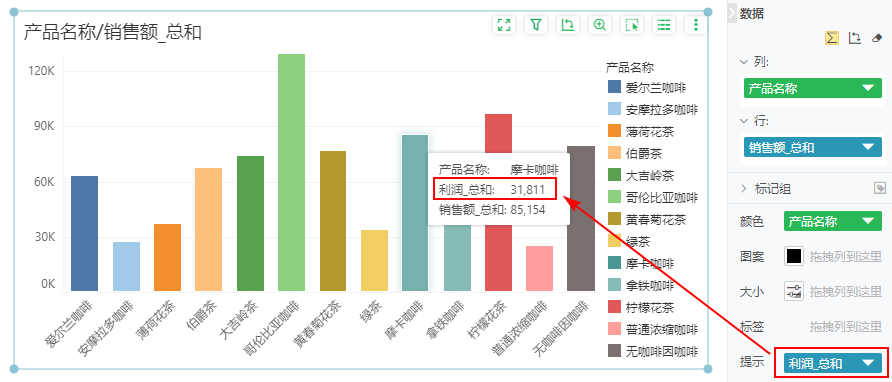Screen dimensions: 892x382
Task: Click the 绿茶 legend color swatch
Action: pyautogui.click(x=614, y=241)
